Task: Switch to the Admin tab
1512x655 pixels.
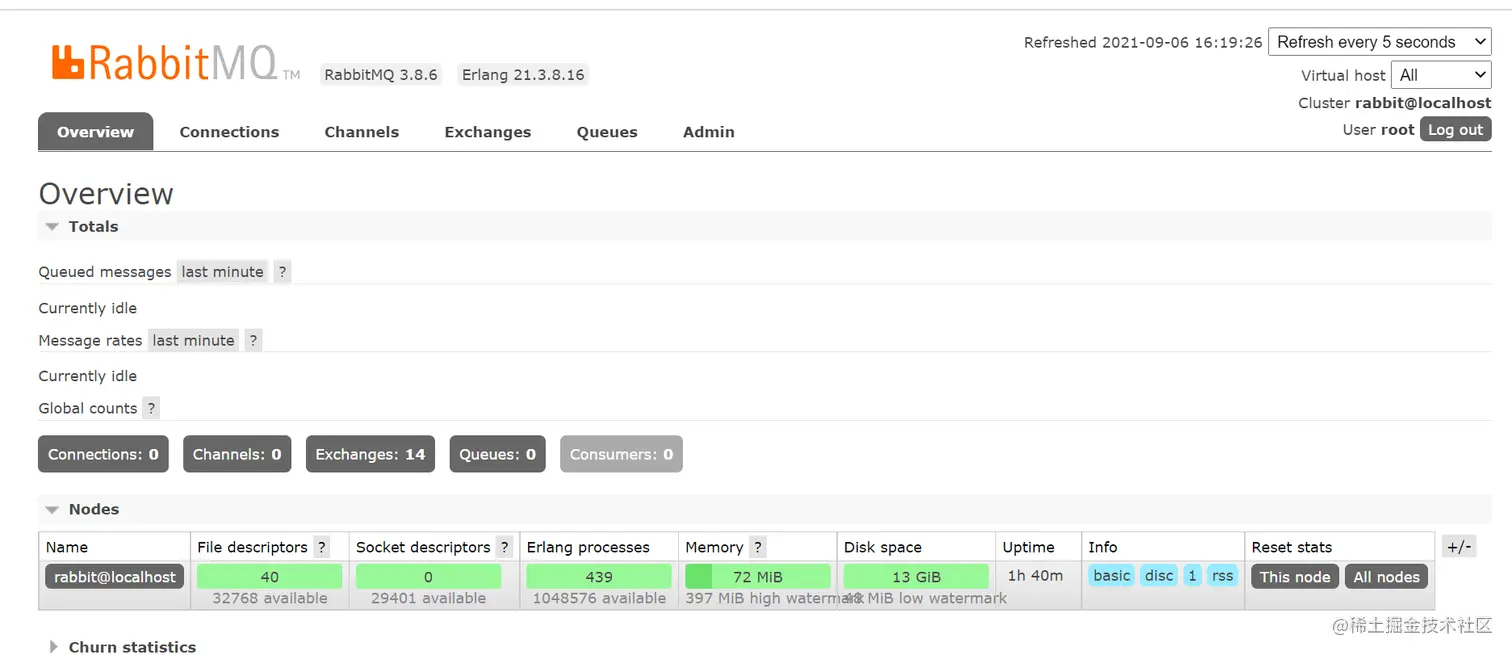Action: pos(708,132)
